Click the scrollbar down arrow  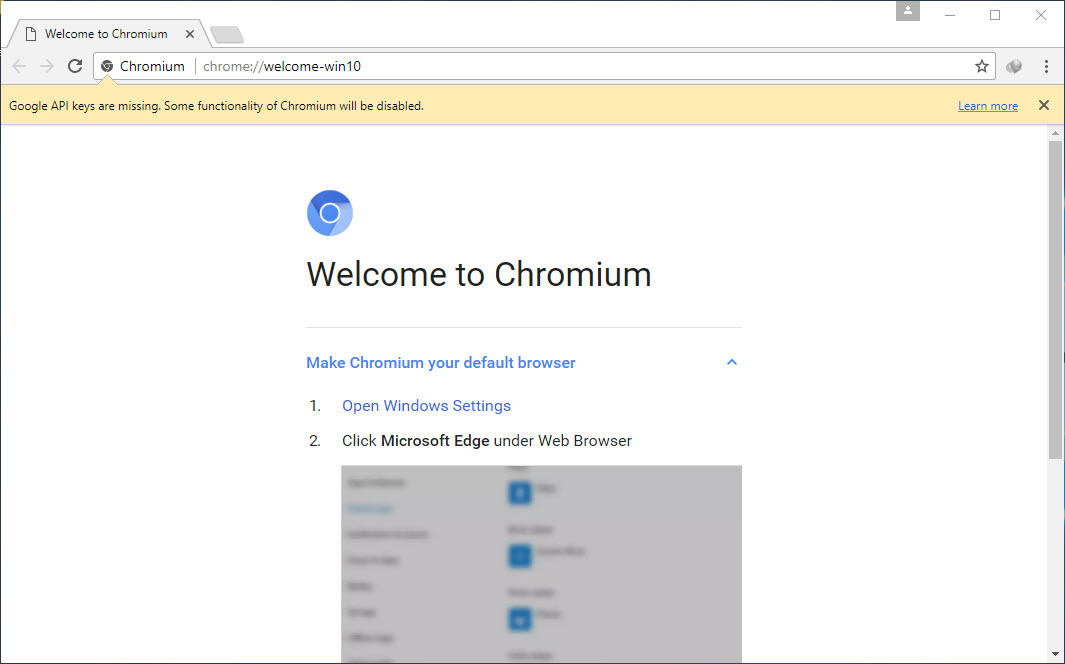(x=1055, y=654)
